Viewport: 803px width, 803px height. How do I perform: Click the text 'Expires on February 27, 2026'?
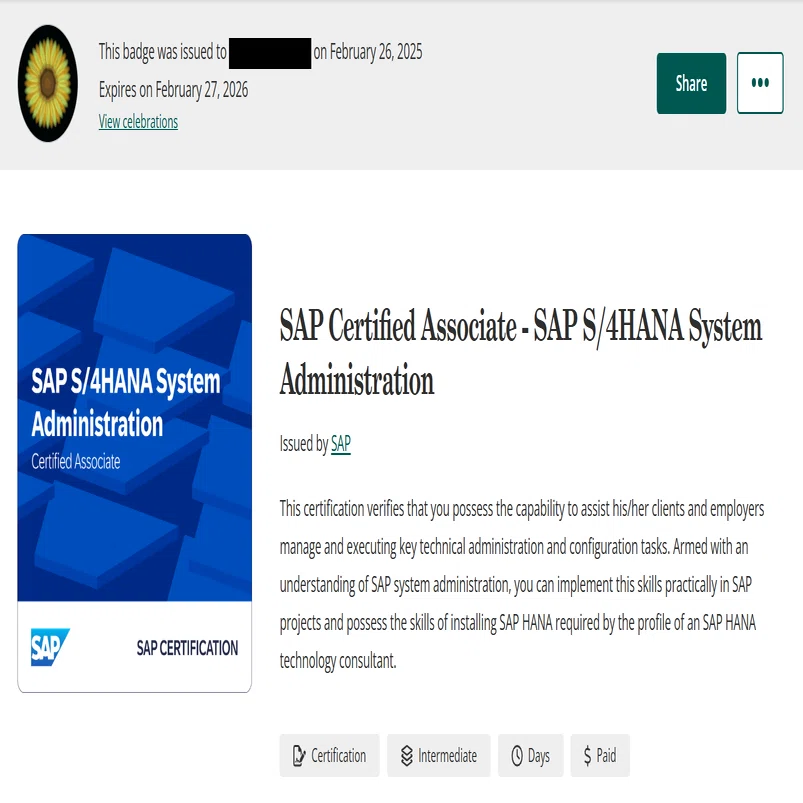[173, 90]
